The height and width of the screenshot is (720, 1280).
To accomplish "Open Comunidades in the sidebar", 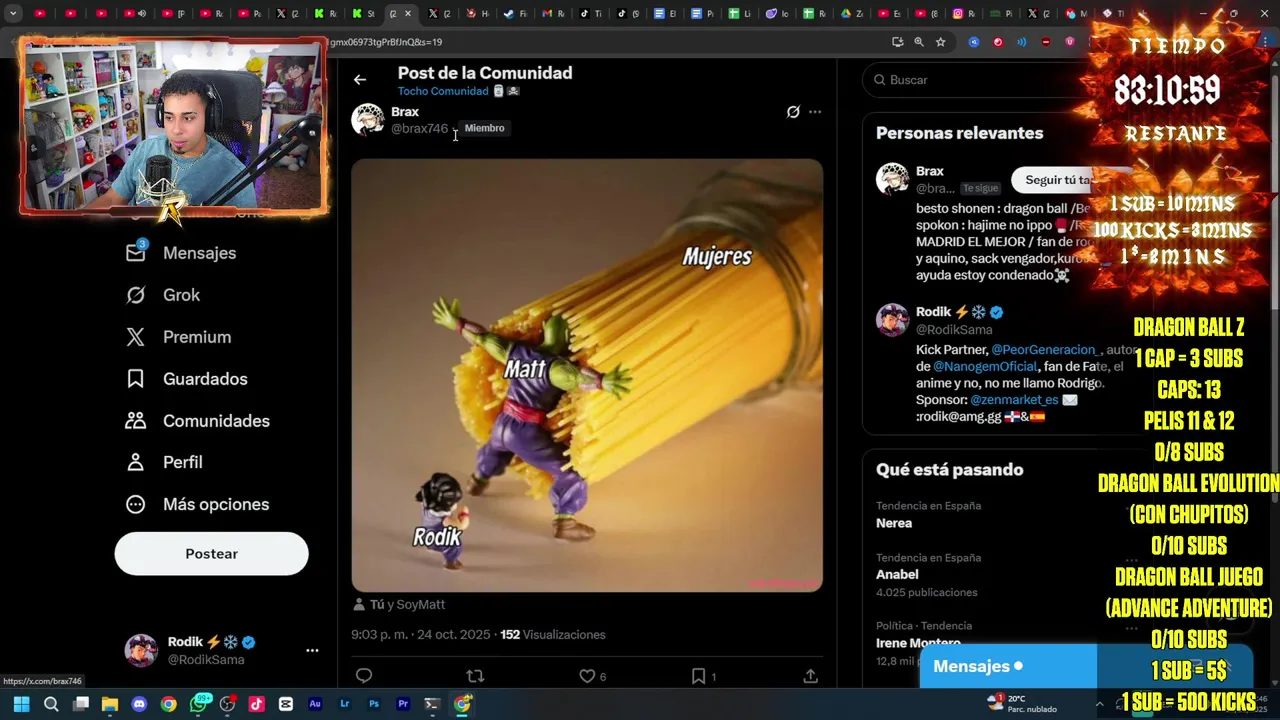I will (x=198, y=421).
